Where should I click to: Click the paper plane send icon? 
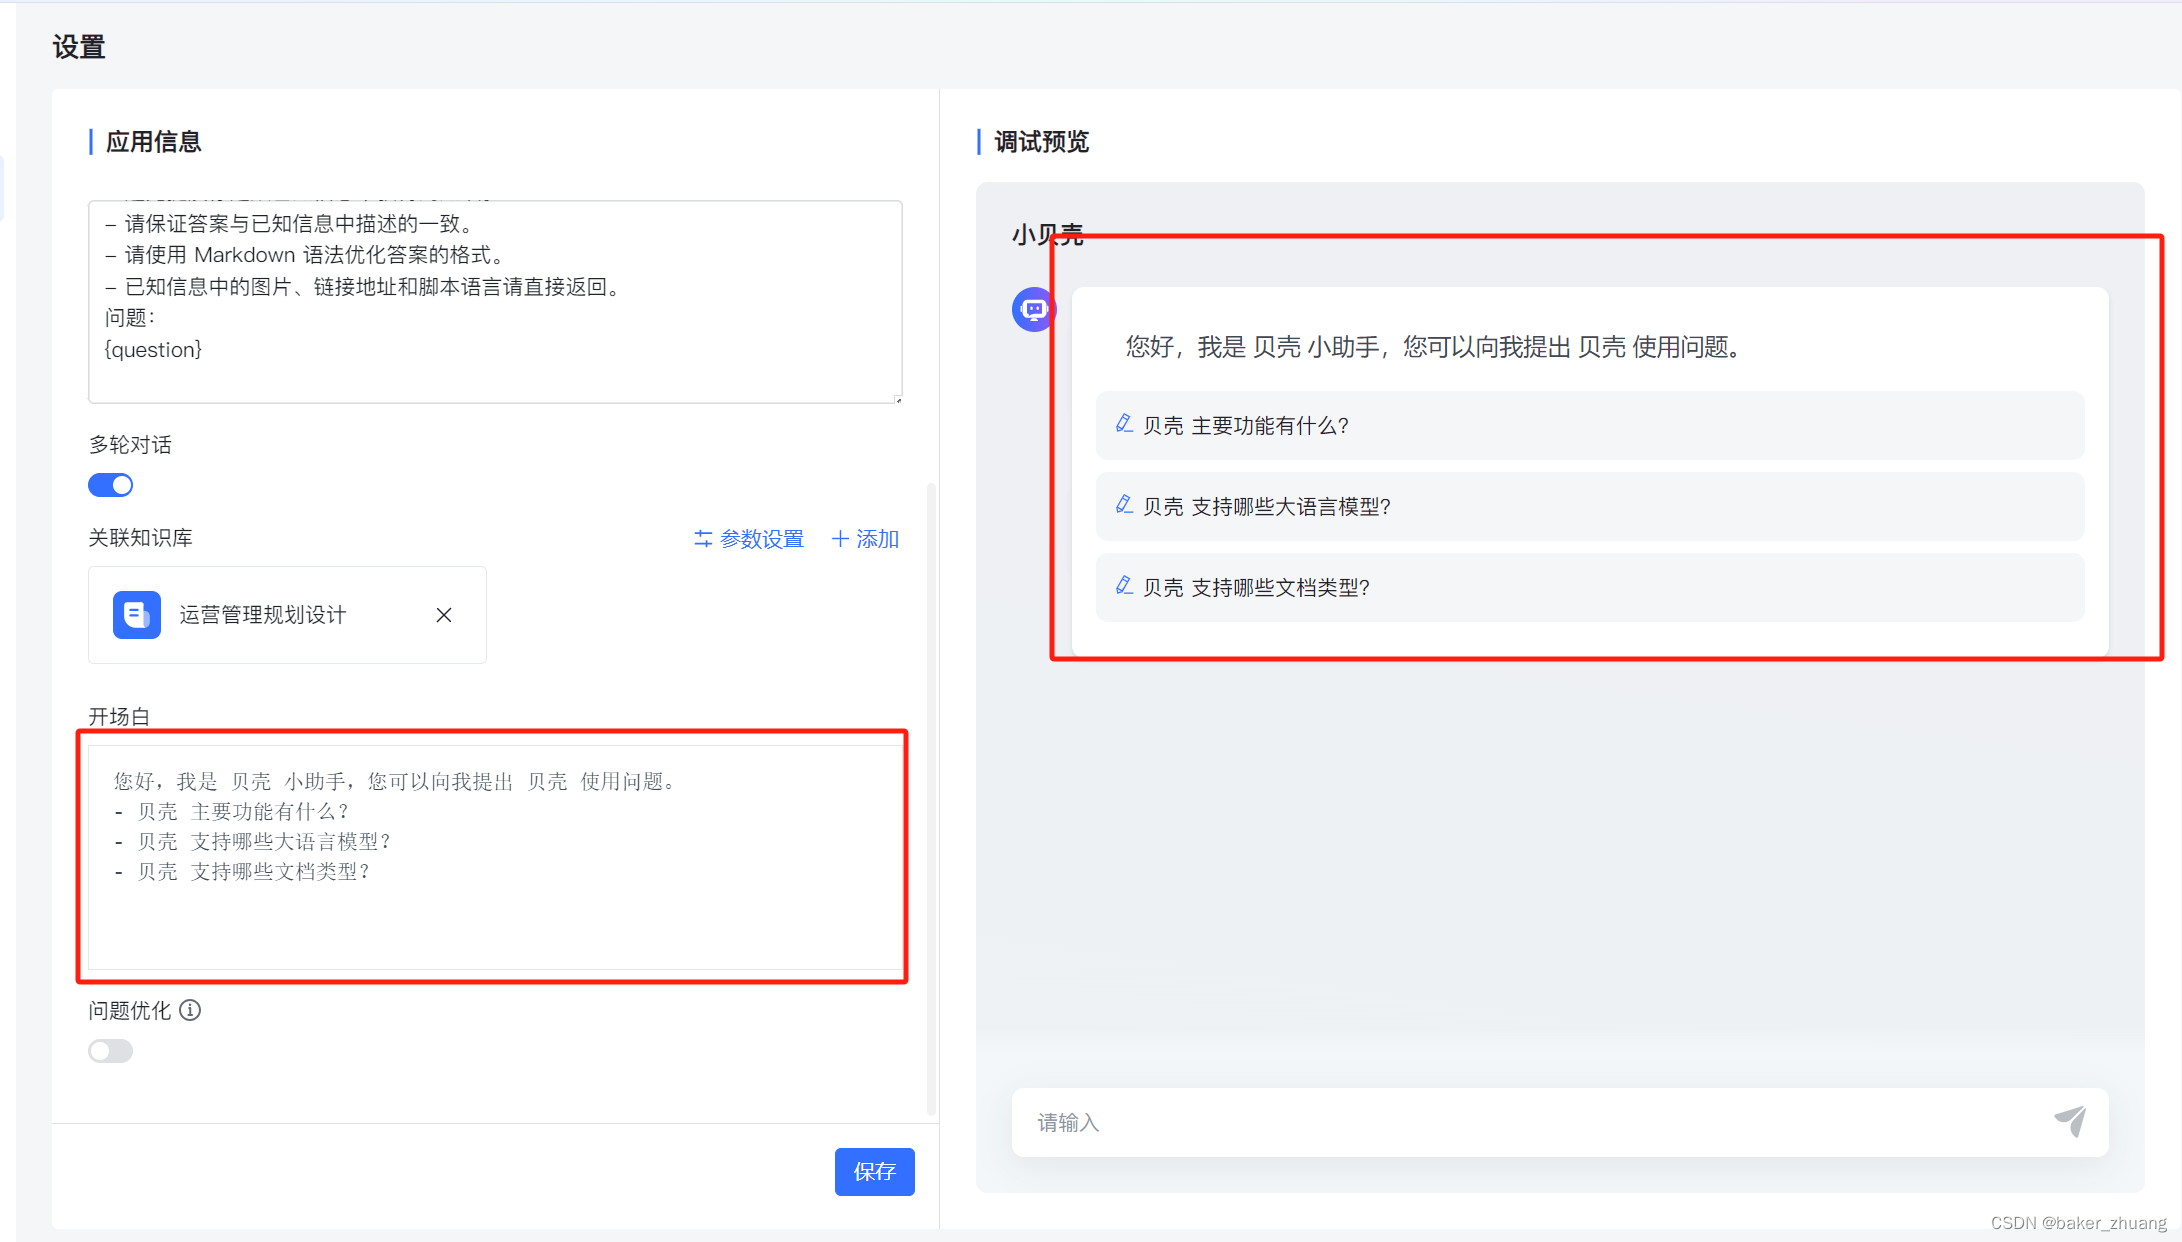pyautogui.click(x=2072, y=1122)
